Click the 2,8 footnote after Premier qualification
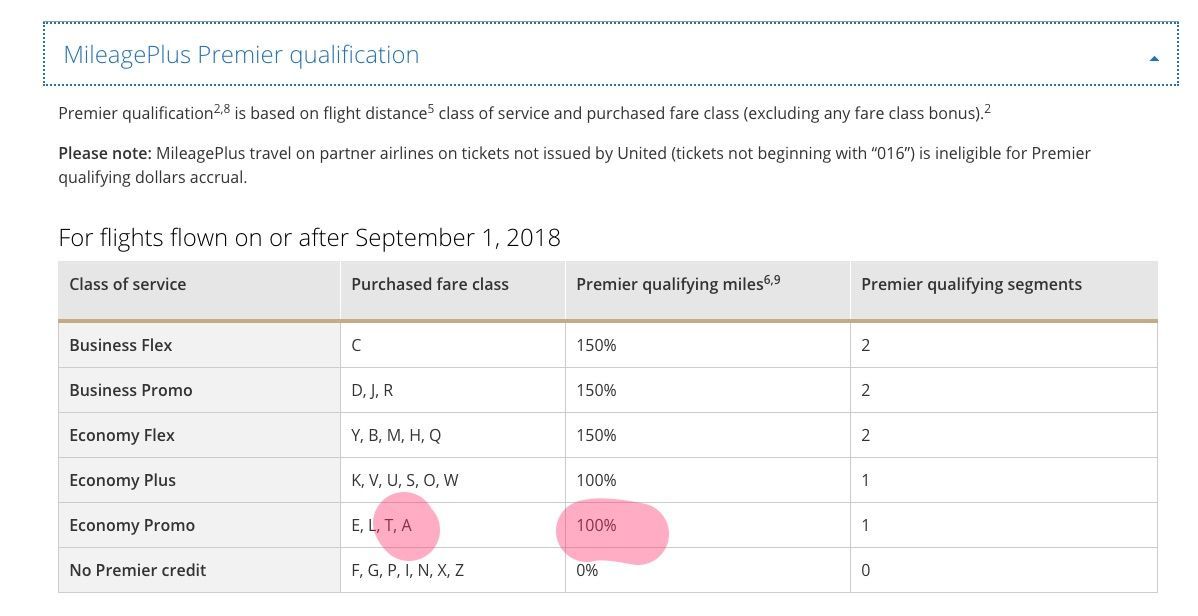 [222, 109]
